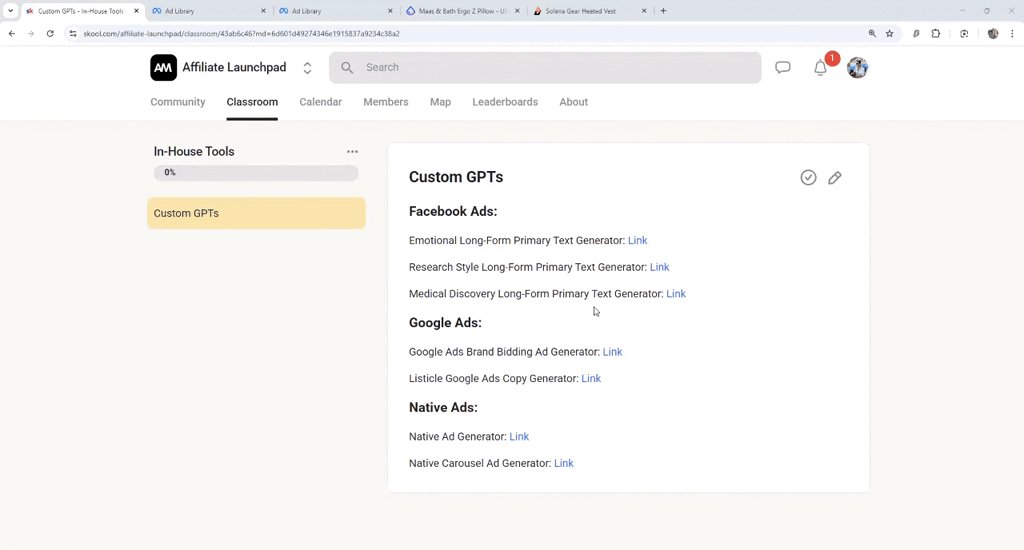Screen dimensions: 1024x550
Task: Switch to the Calendar tab
Action: [x=321, y=102]
